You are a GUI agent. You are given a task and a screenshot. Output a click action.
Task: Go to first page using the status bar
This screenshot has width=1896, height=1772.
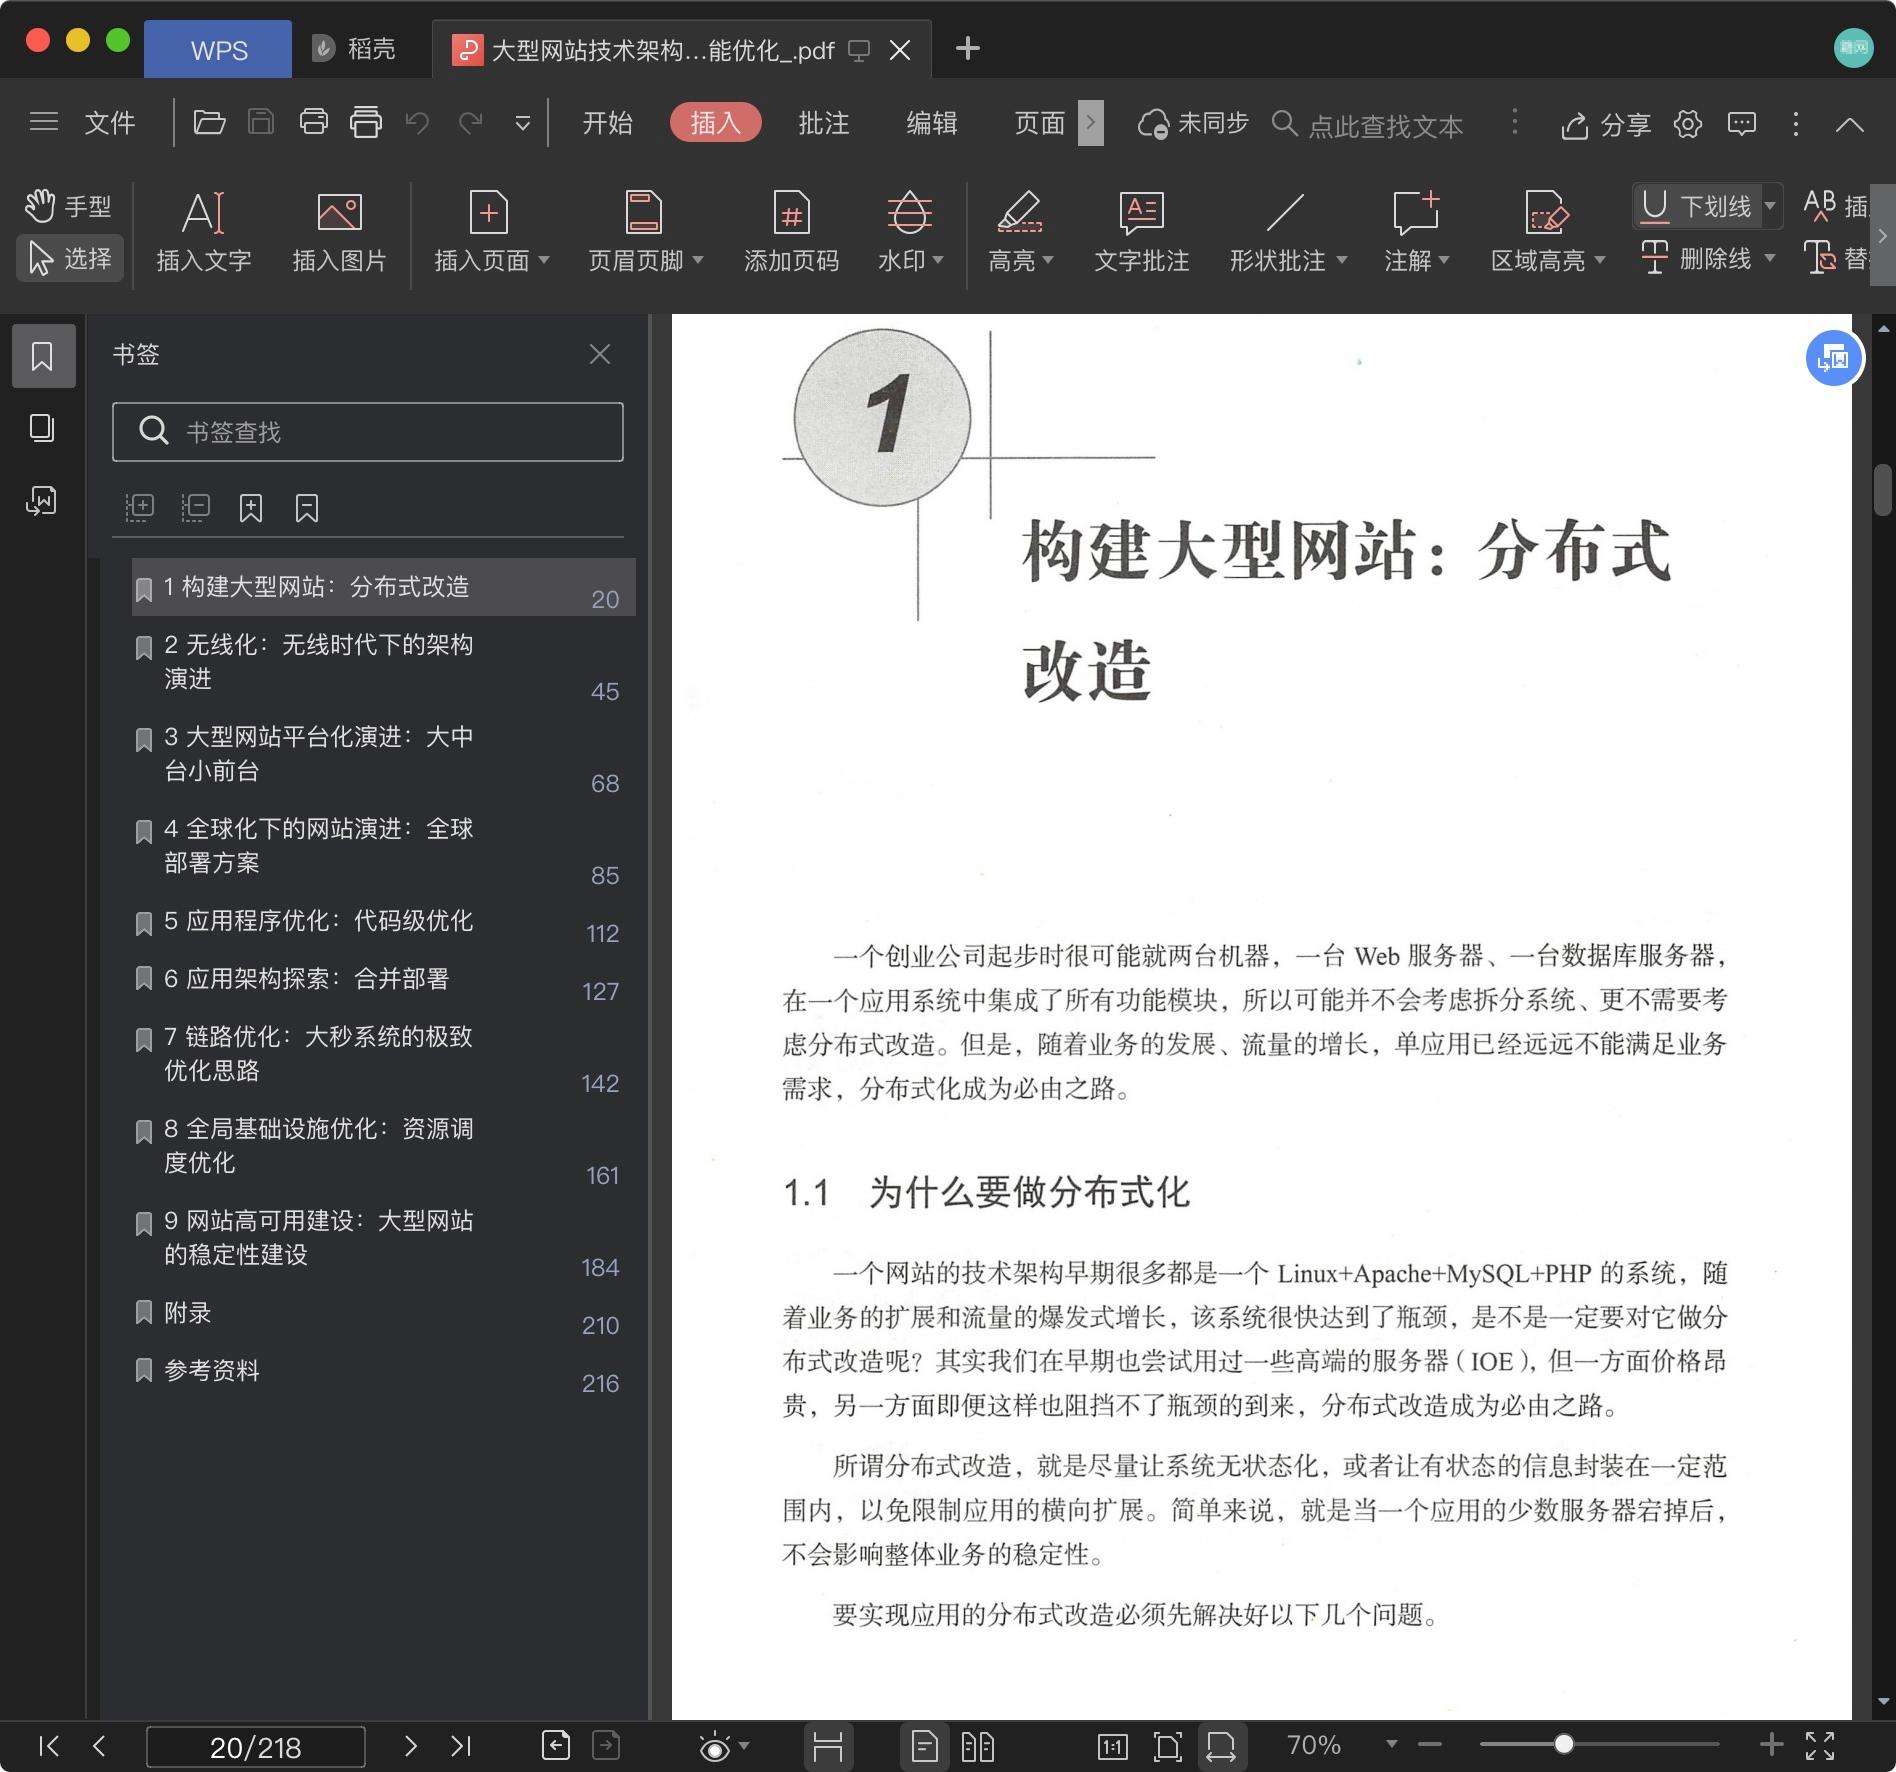[x=48, y=1746]
